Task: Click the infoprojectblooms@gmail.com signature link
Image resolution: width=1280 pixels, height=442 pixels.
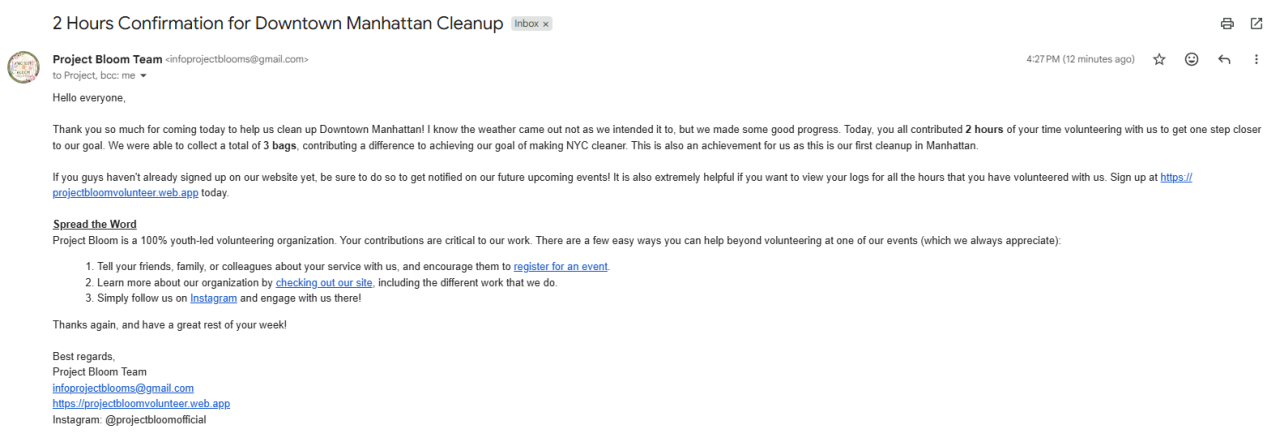Action: (123, 387)
